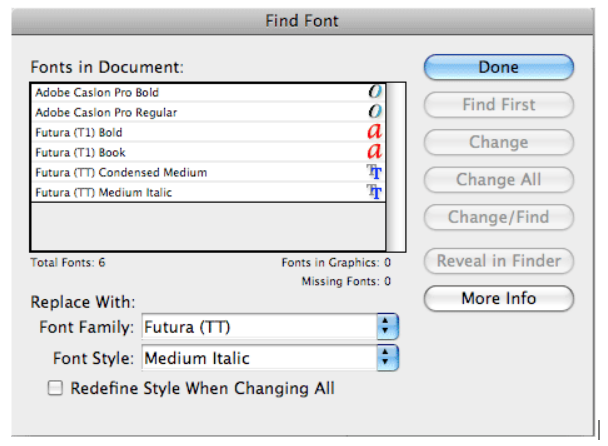Open the Font Family dropdown arrows
Viewport: 608px width, 446px height.
point(387,327)
